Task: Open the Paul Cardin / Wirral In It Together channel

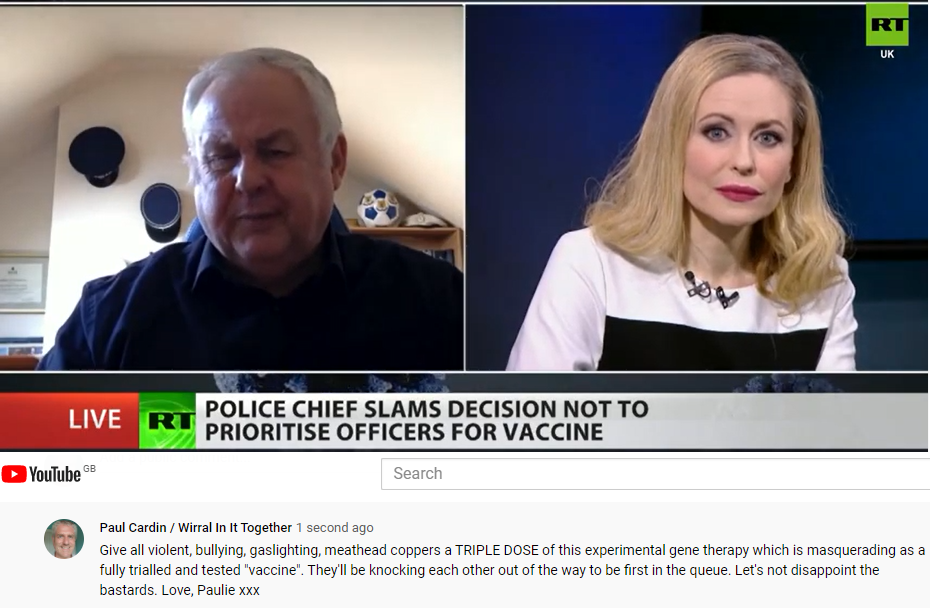Action: tap(196, 527)
